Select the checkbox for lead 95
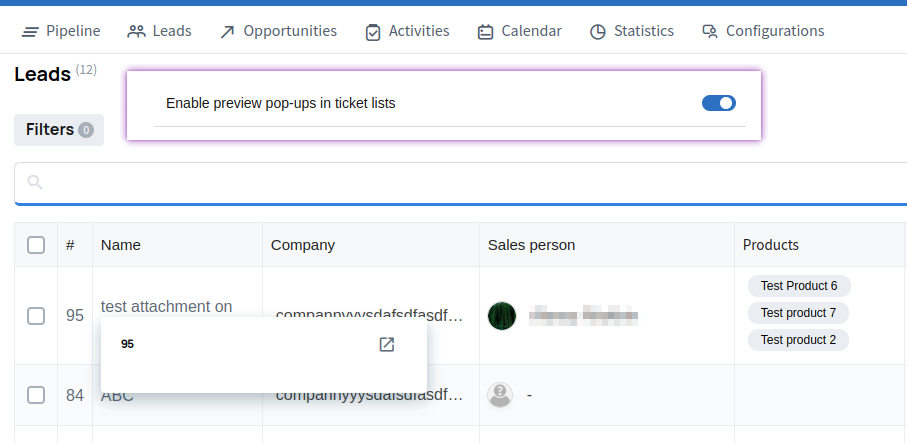907x443 pixels. point(36,316)
